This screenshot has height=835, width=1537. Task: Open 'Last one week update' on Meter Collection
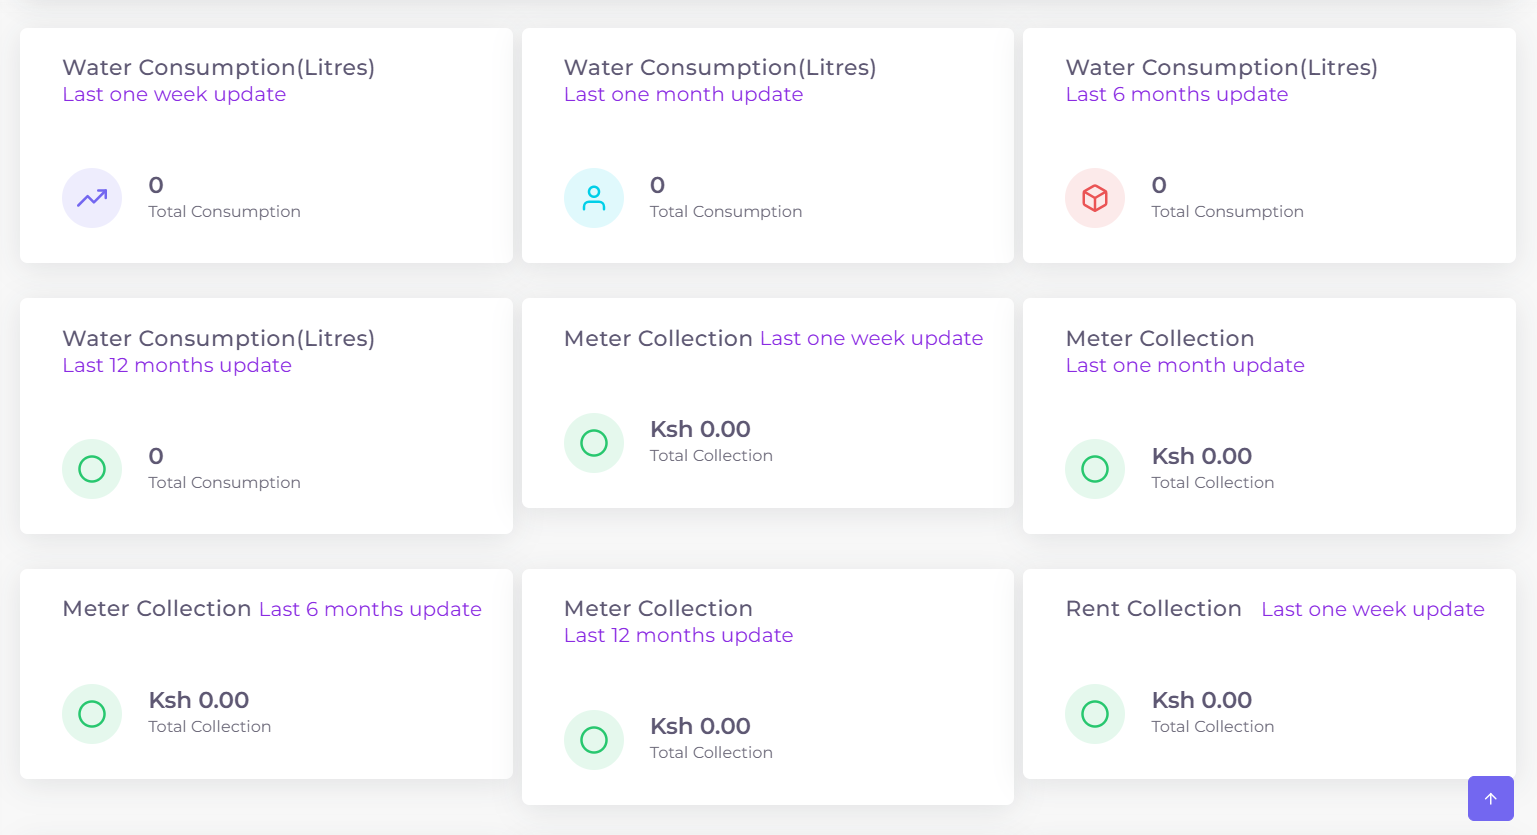(871, 338)
